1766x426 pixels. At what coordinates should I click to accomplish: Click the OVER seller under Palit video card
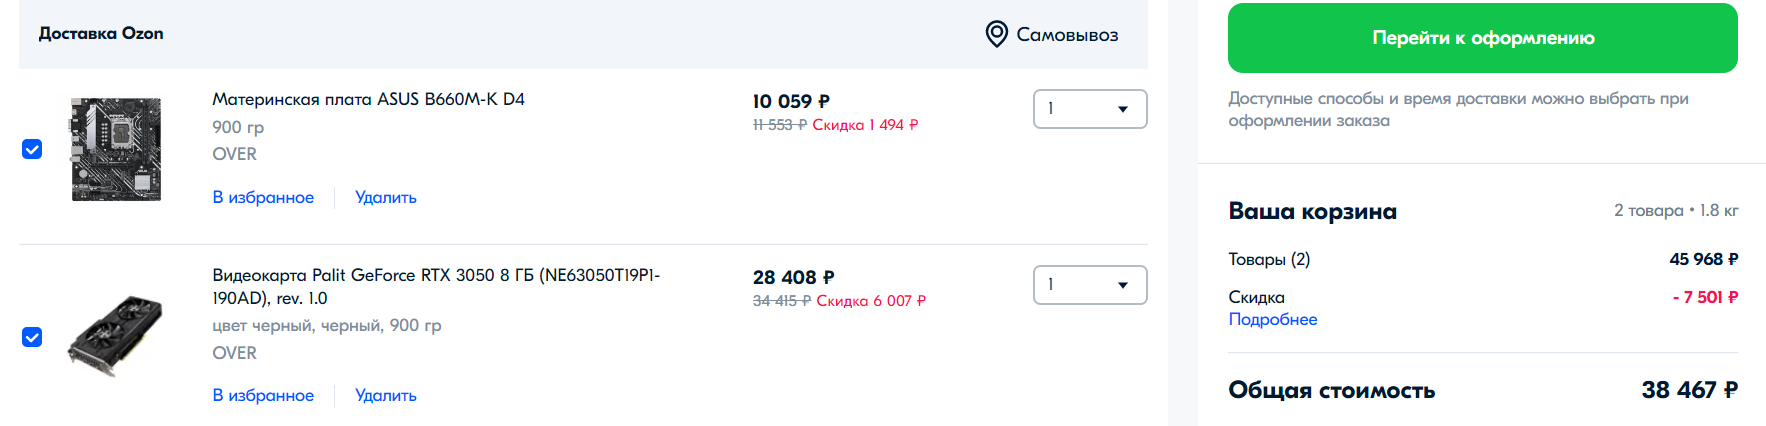[x=234, y=353]
